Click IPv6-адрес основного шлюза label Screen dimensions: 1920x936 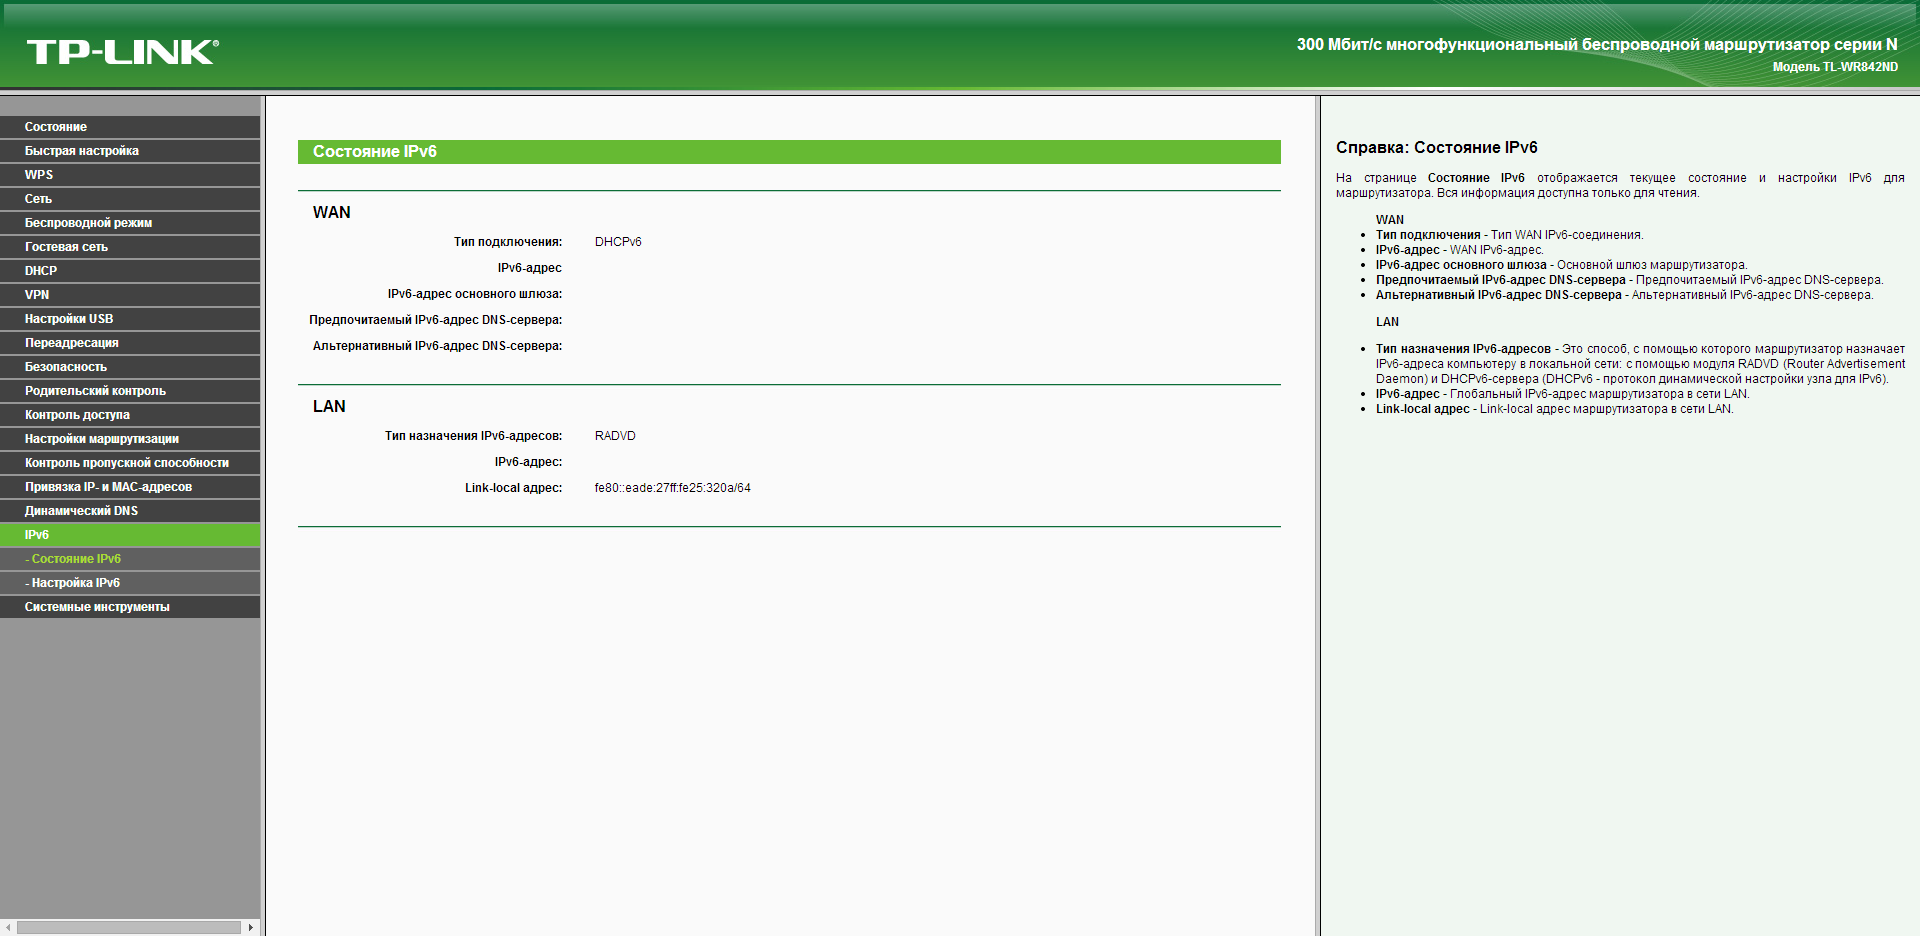tap(475, 294)
